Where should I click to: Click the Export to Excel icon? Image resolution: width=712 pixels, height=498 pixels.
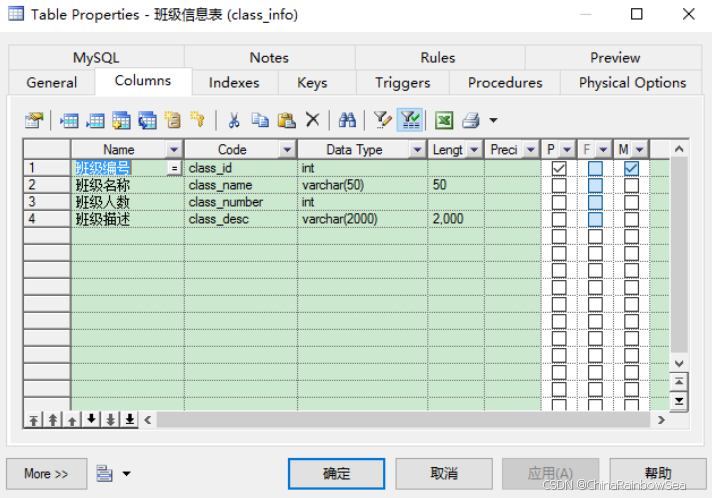443,121
